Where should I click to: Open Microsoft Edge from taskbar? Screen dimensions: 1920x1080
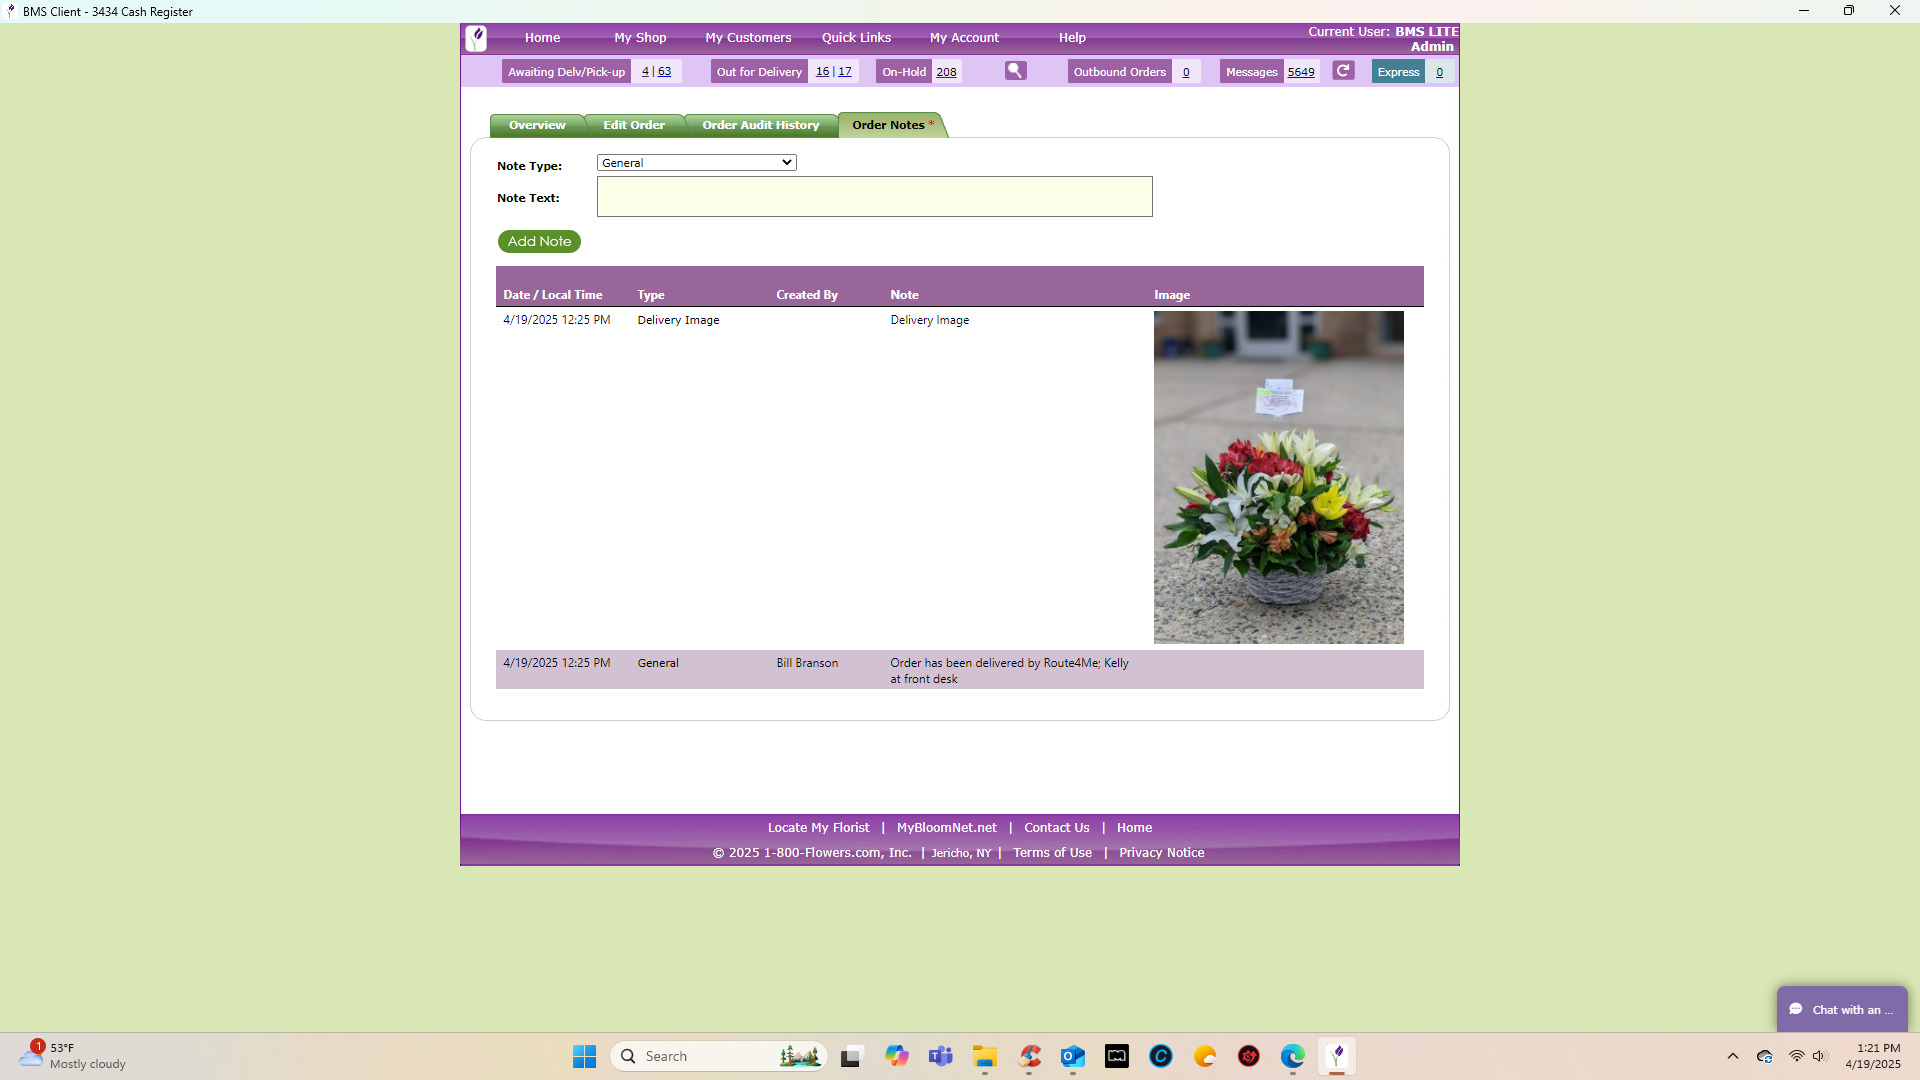tap(1292, 1056)
